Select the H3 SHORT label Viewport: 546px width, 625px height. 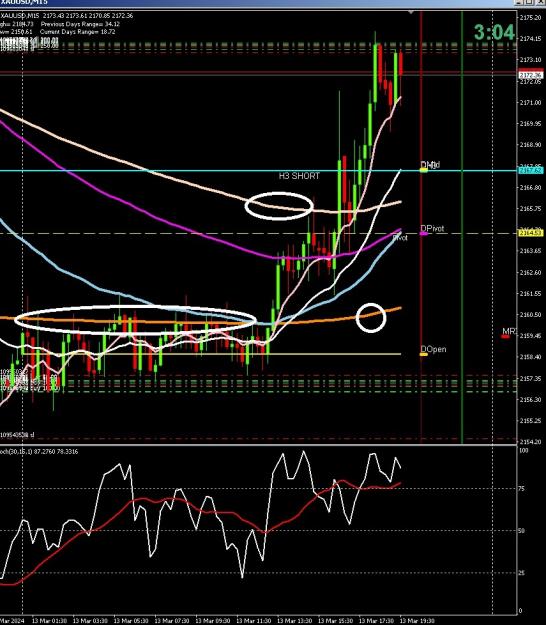click(299, 176)
